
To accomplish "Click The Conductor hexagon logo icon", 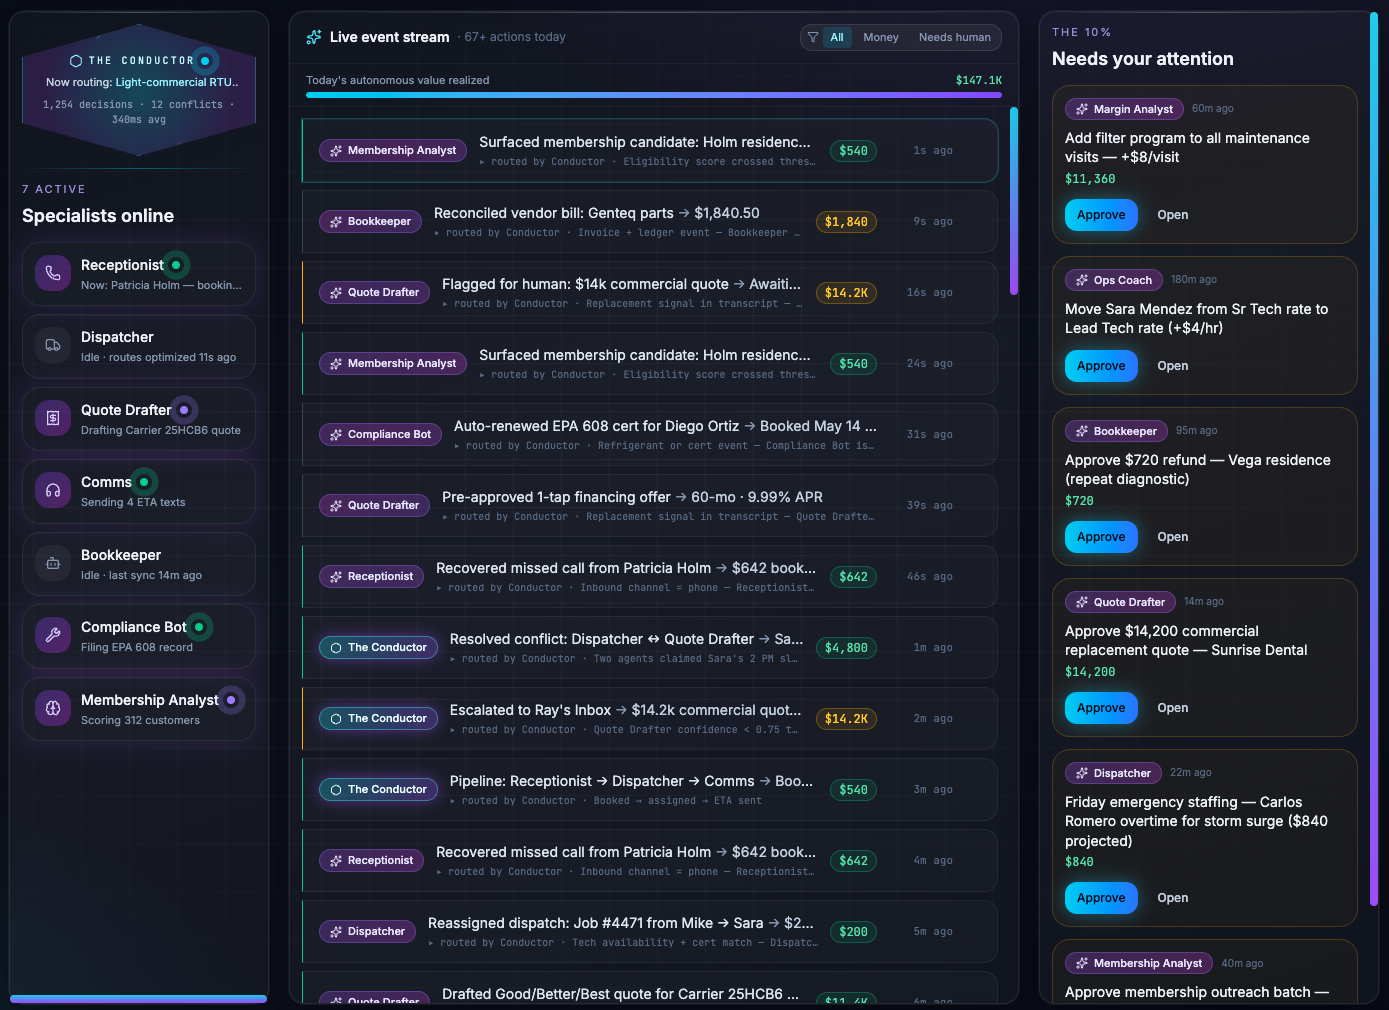I will [76, 61].
